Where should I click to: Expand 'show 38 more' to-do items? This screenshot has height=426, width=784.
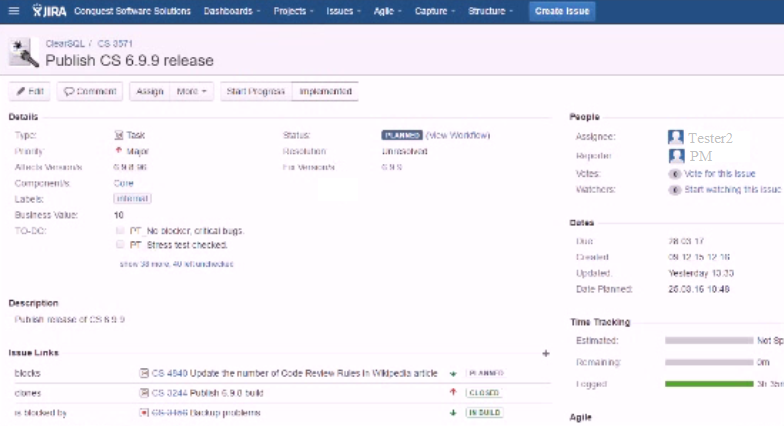tap(176, 264)
